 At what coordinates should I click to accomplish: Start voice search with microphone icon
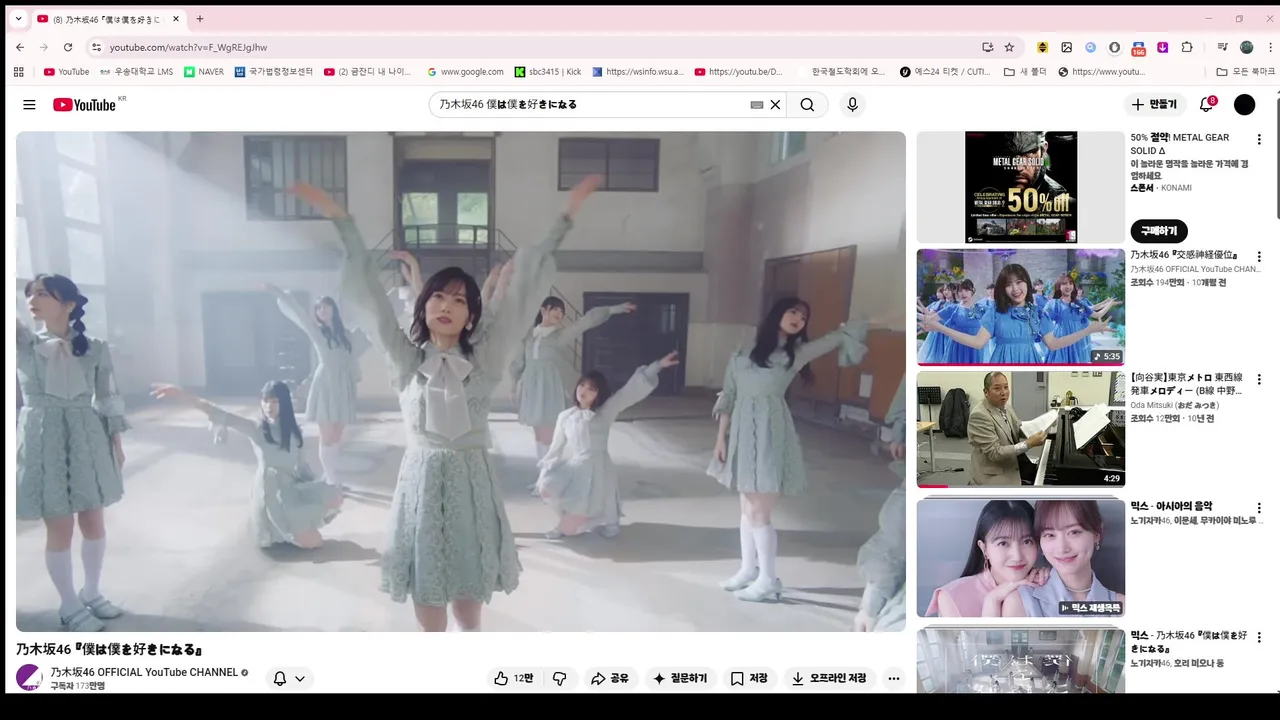coord(852,105)
